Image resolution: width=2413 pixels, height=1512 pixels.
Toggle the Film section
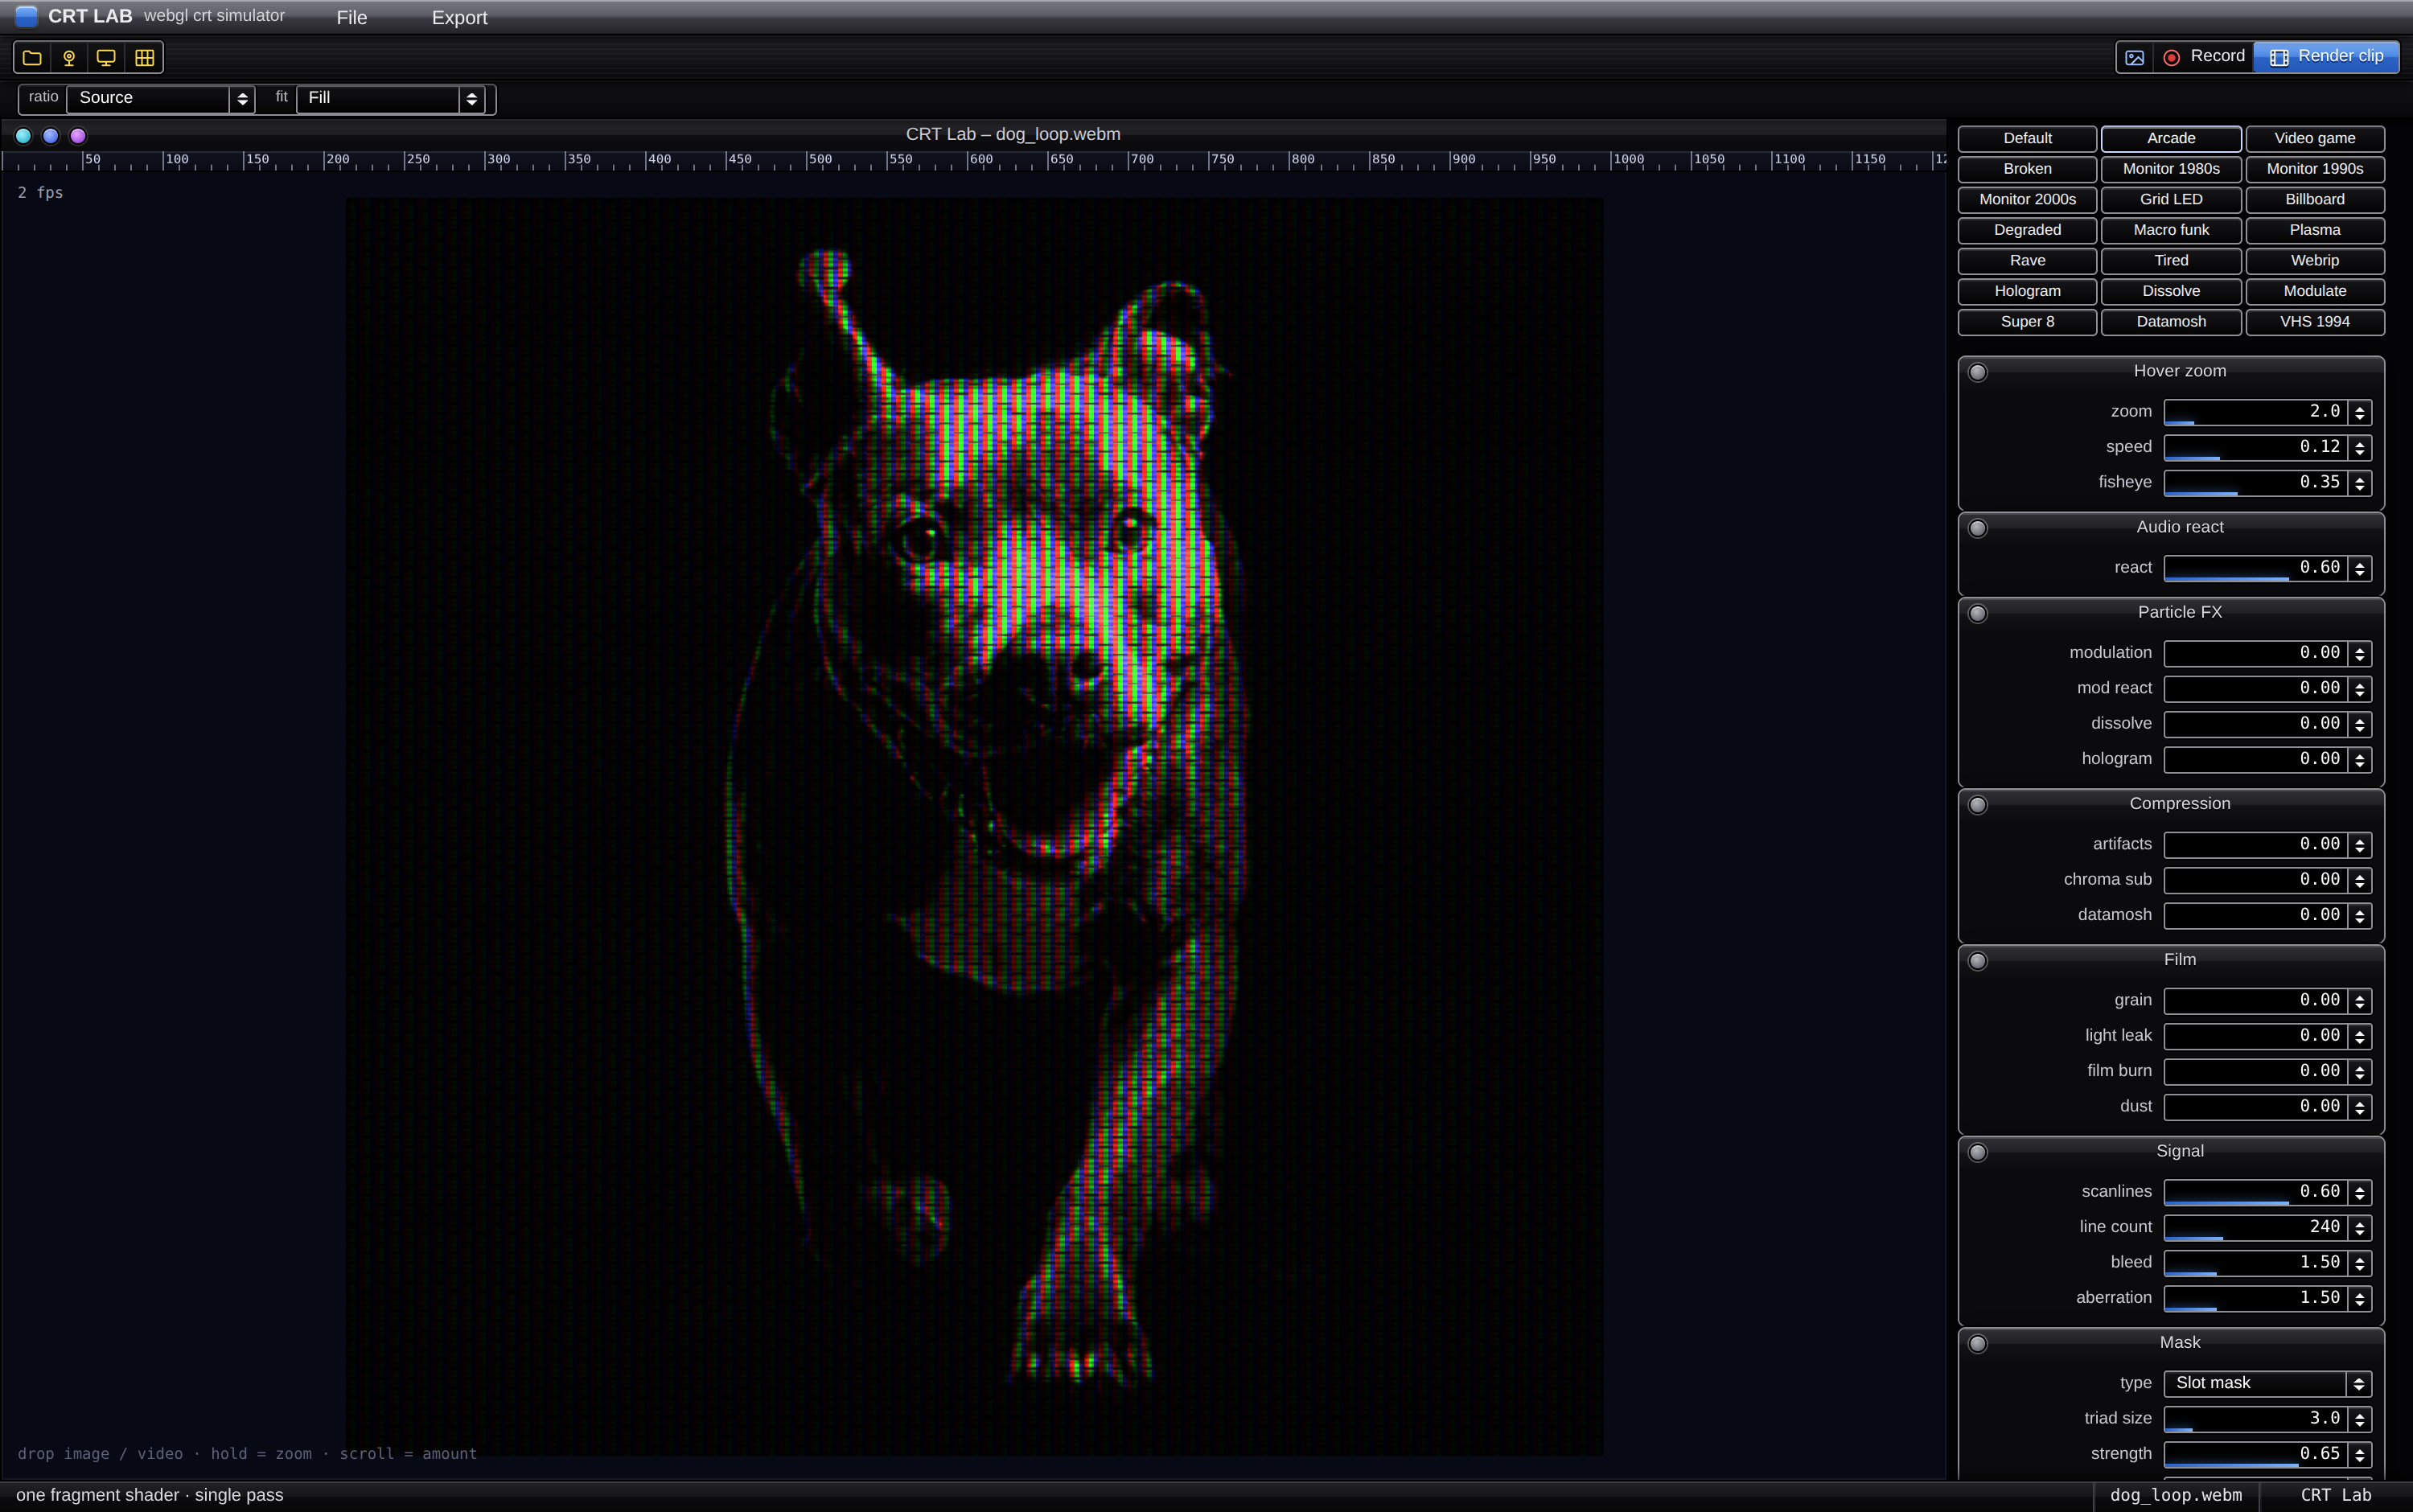point(1977,961)
